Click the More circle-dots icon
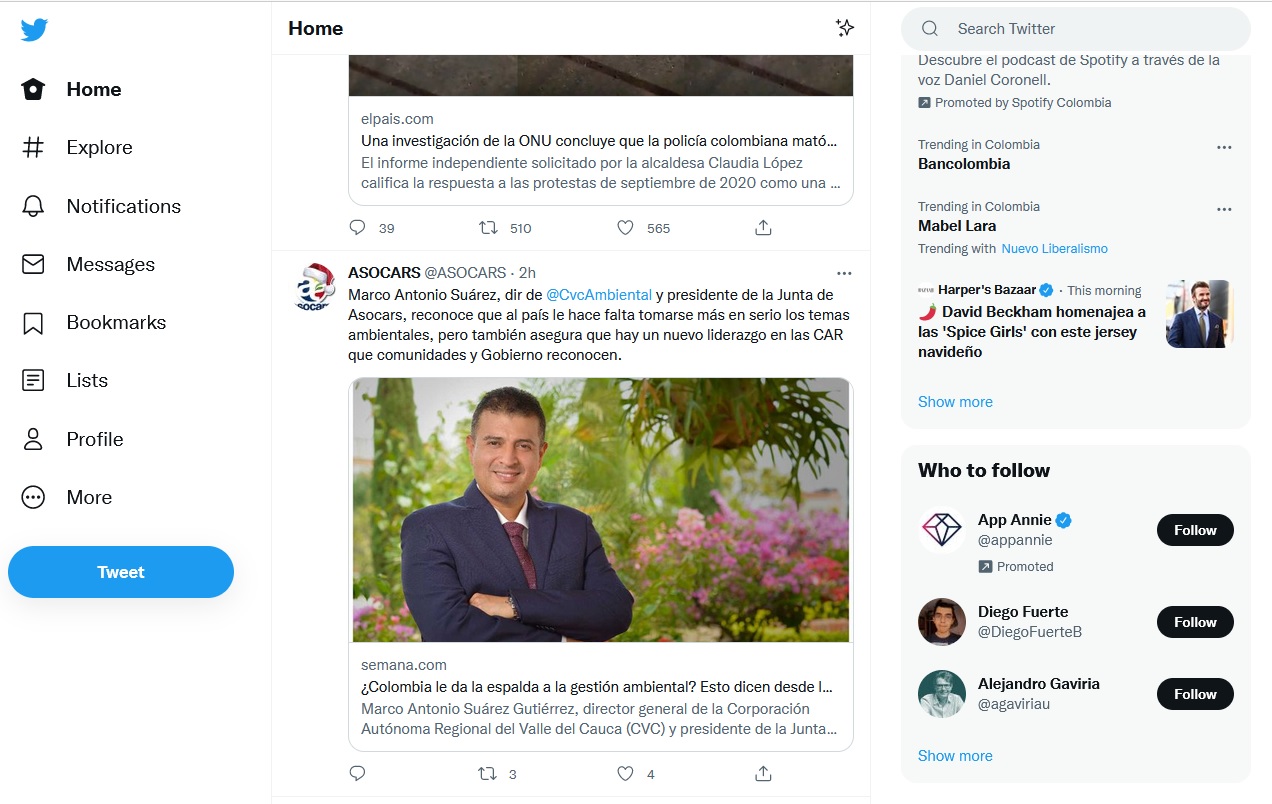The width and height of the screenshot is (1272, 804). pyautogui.click(x=33, y=497)
